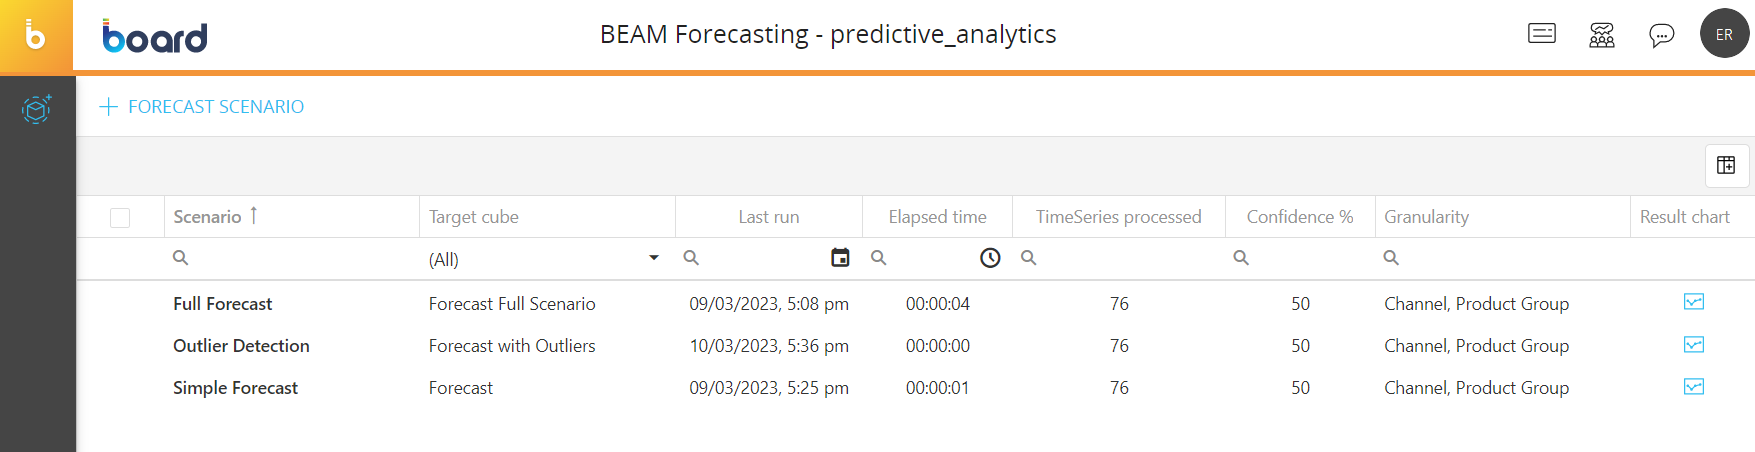
Task: Open the BEAM cube icon in sidebar
Action: 37,108
